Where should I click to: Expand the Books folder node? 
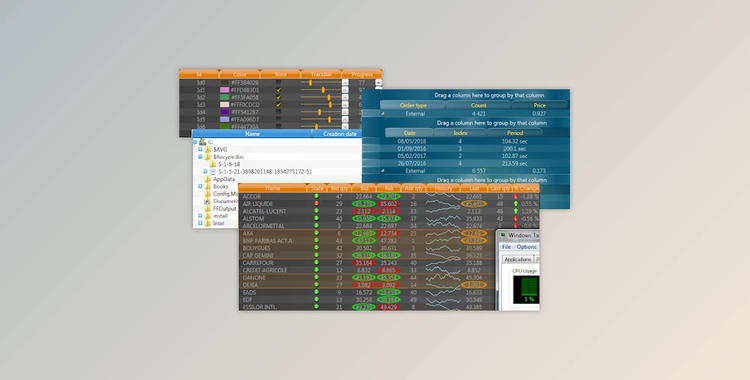tap(200, 187)
